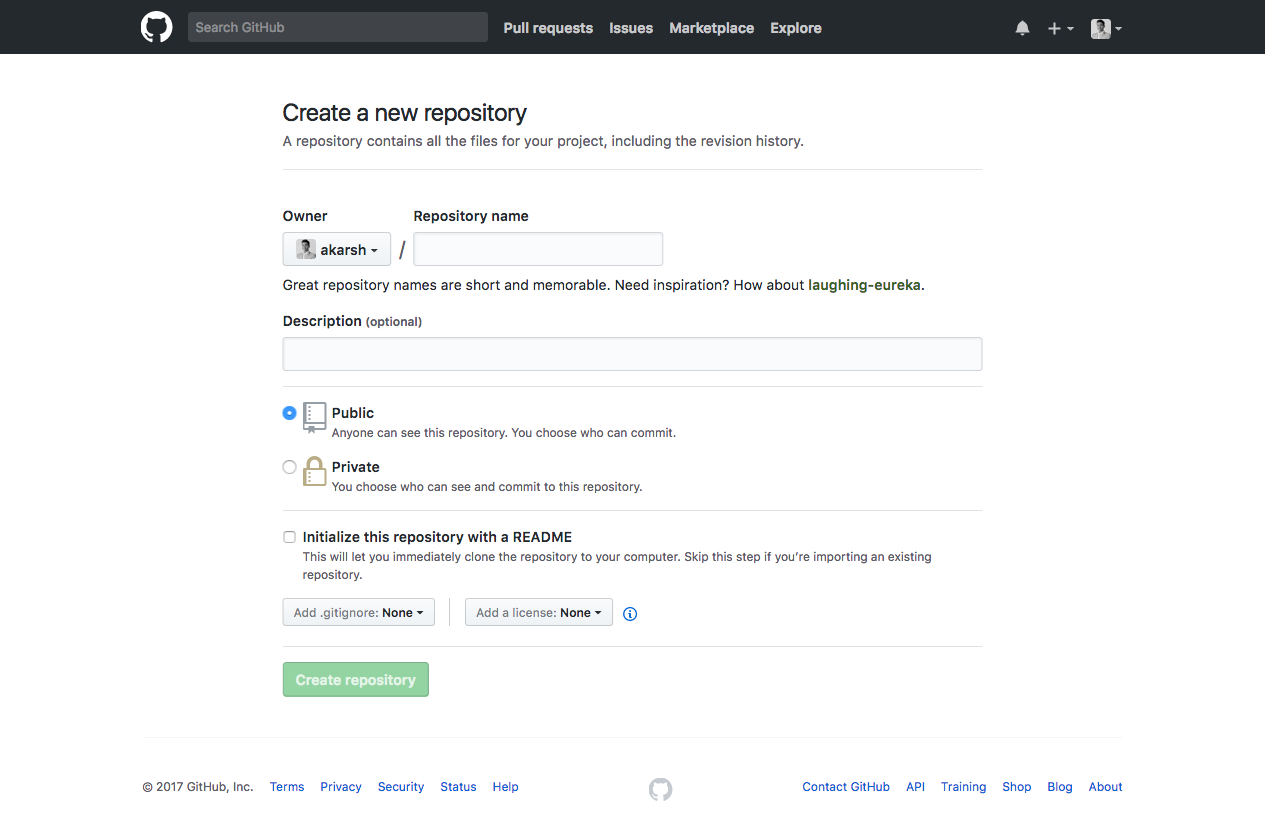The image size is (1265, 828).
Task: Open Marketplace in the top navigation
Action: (712, 28)
